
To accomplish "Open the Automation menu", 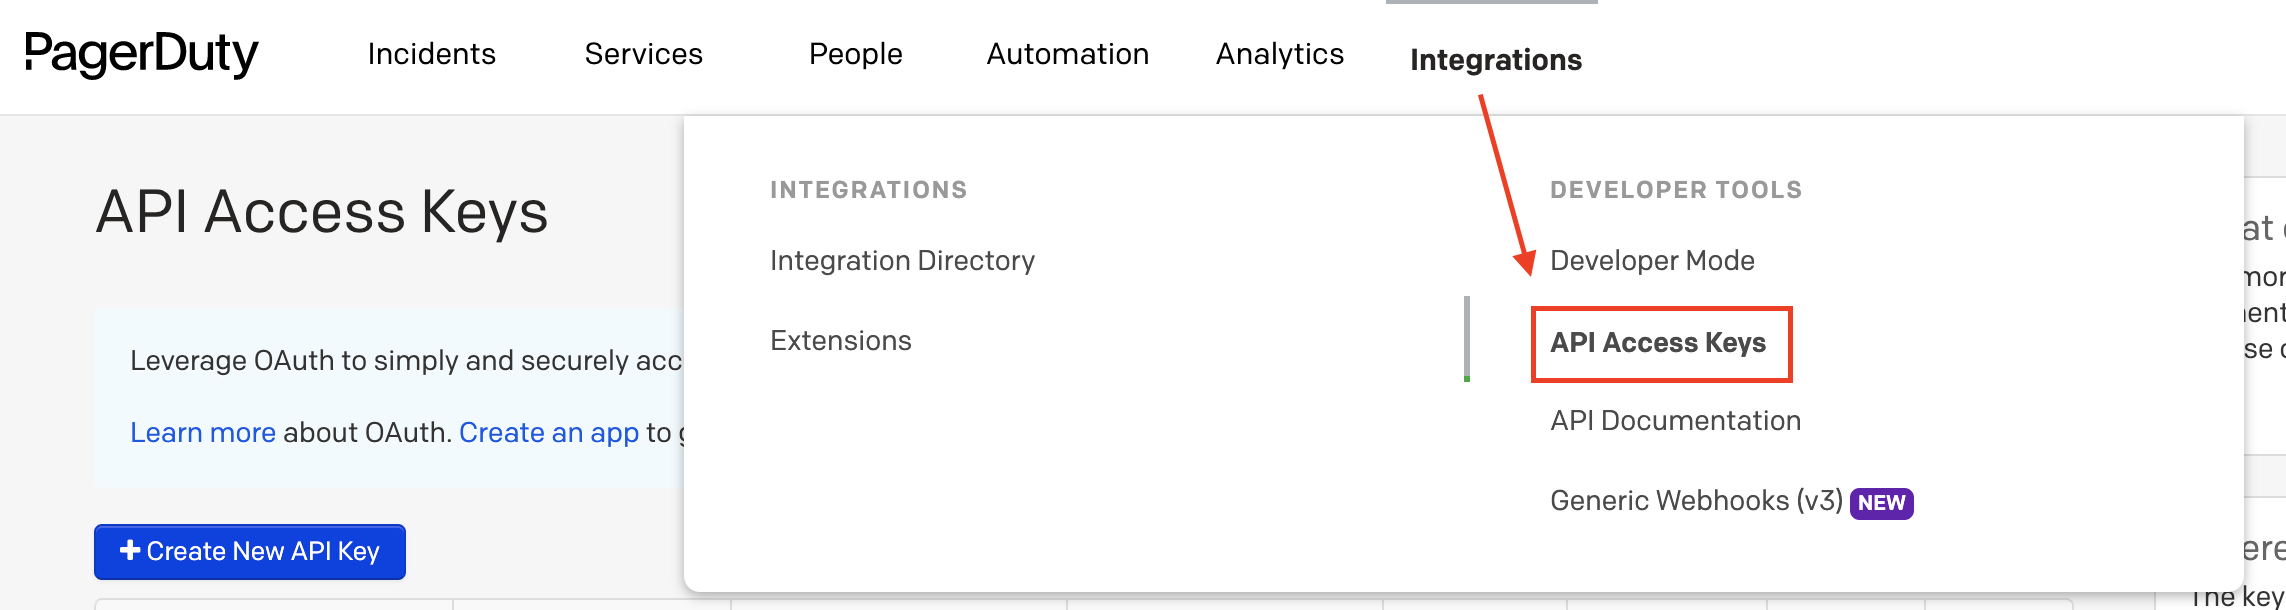I will pos(1068,54).
